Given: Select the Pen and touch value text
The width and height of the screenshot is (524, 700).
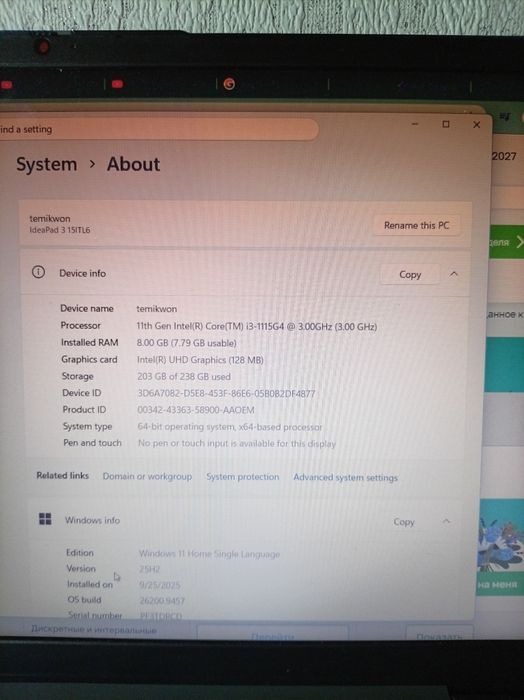Looking at the screenshot, I should pyautogui.click(x=237, y=443).
